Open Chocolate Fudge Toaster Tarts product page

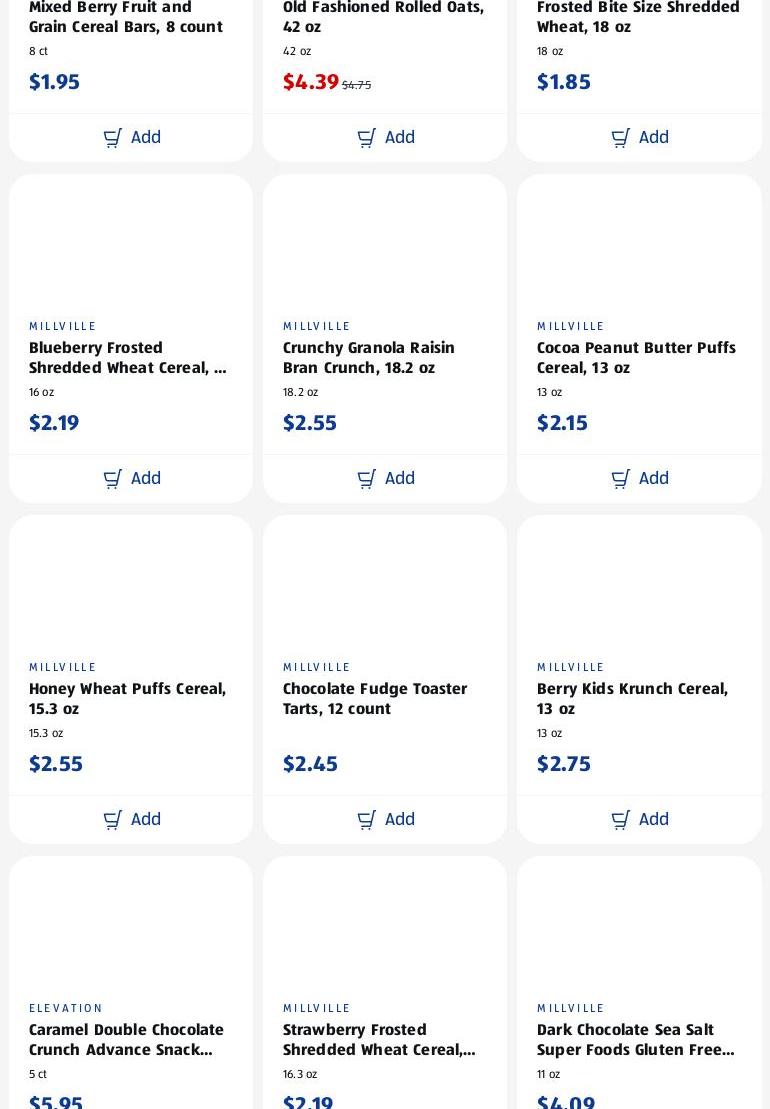(x=374, y=699)
